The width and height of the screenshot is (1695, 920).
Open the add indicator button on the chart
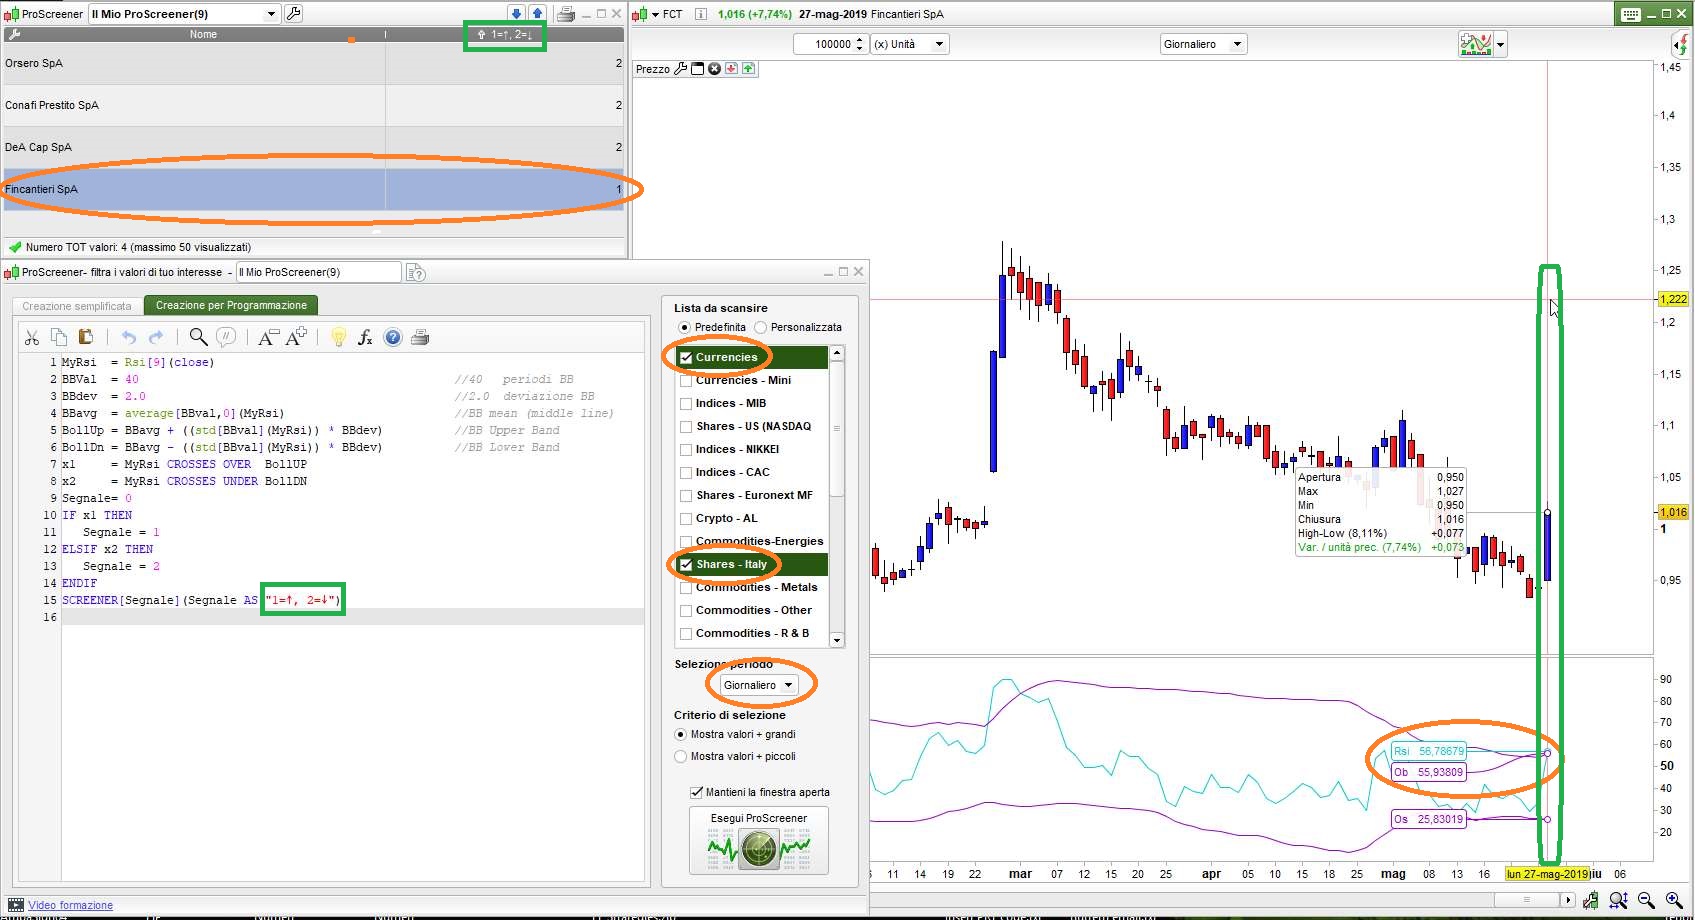[1476, 44]
